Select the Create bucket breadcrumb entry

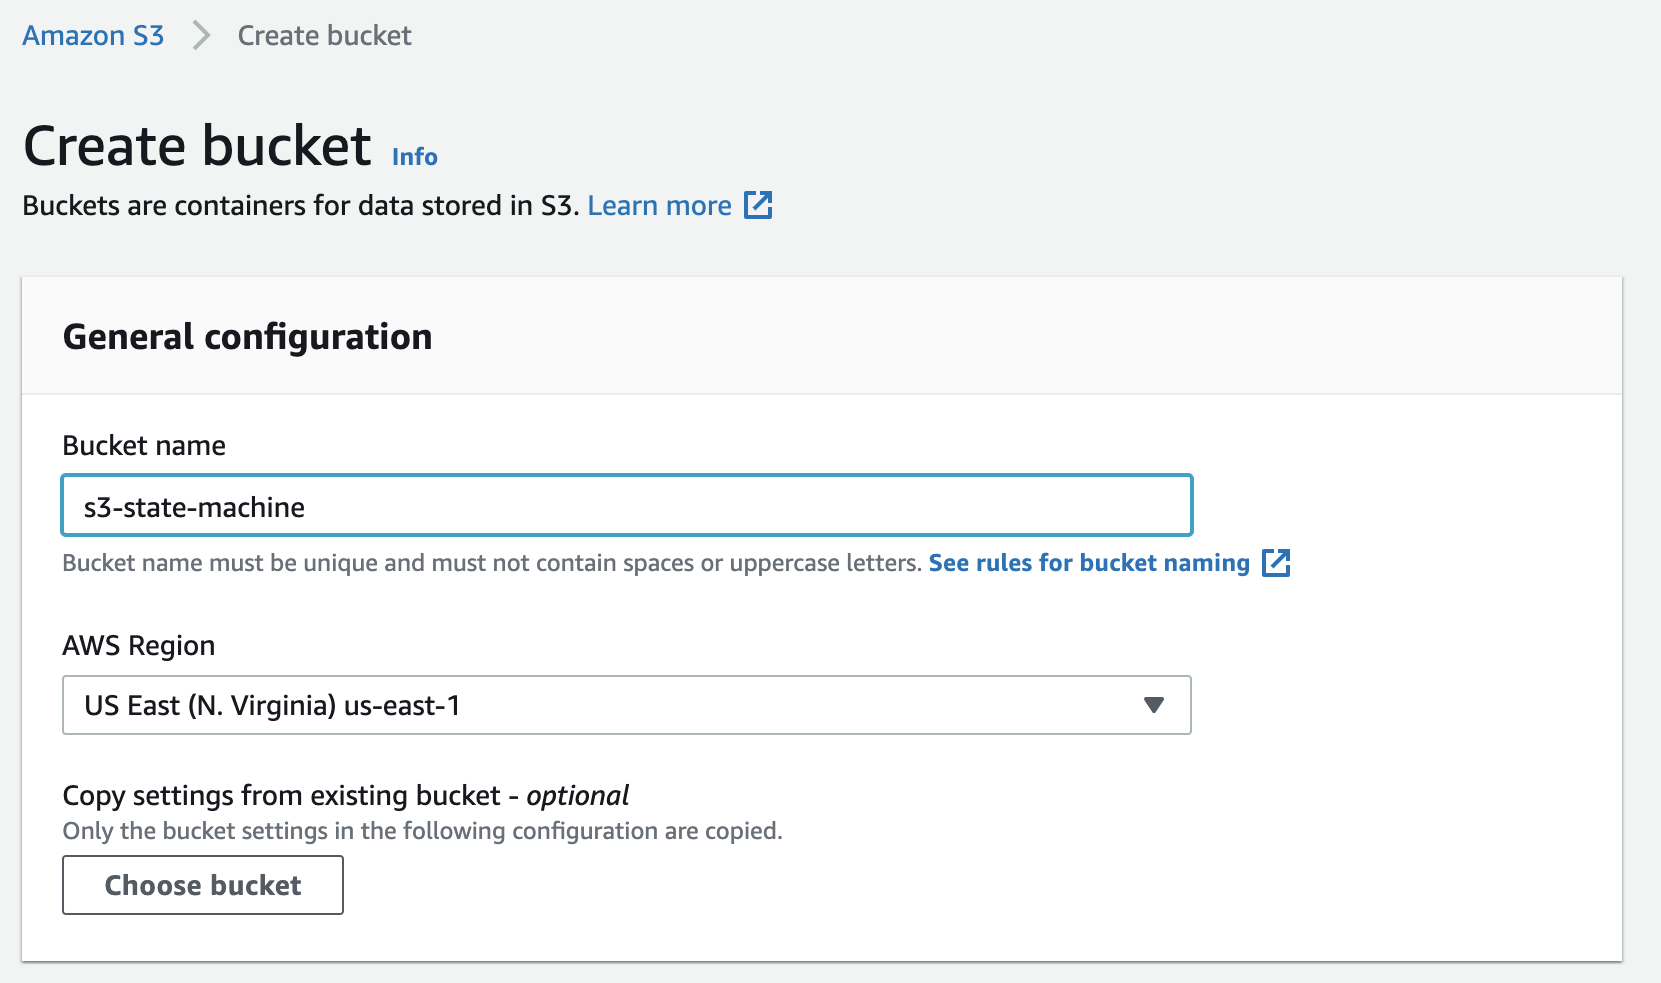323,35
